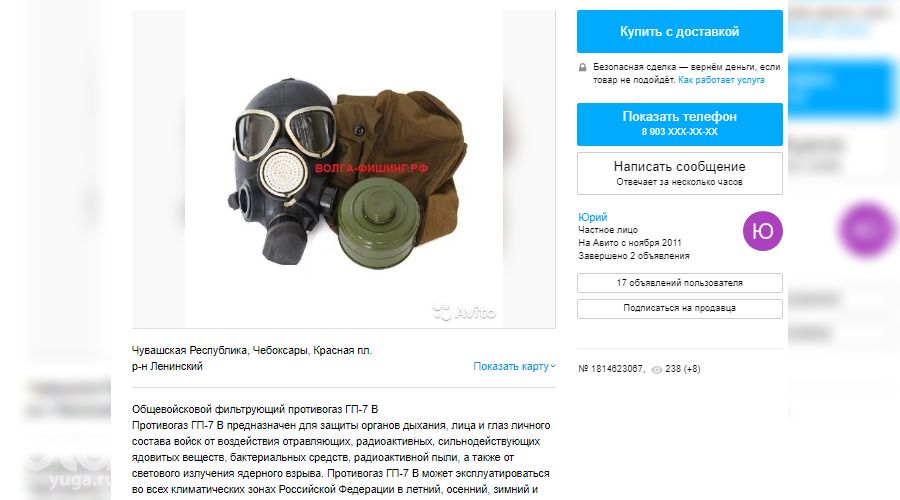The image size is (900, 500).
Task: Click the gray left edge of photo gallery
Action: tap(158, 169)
